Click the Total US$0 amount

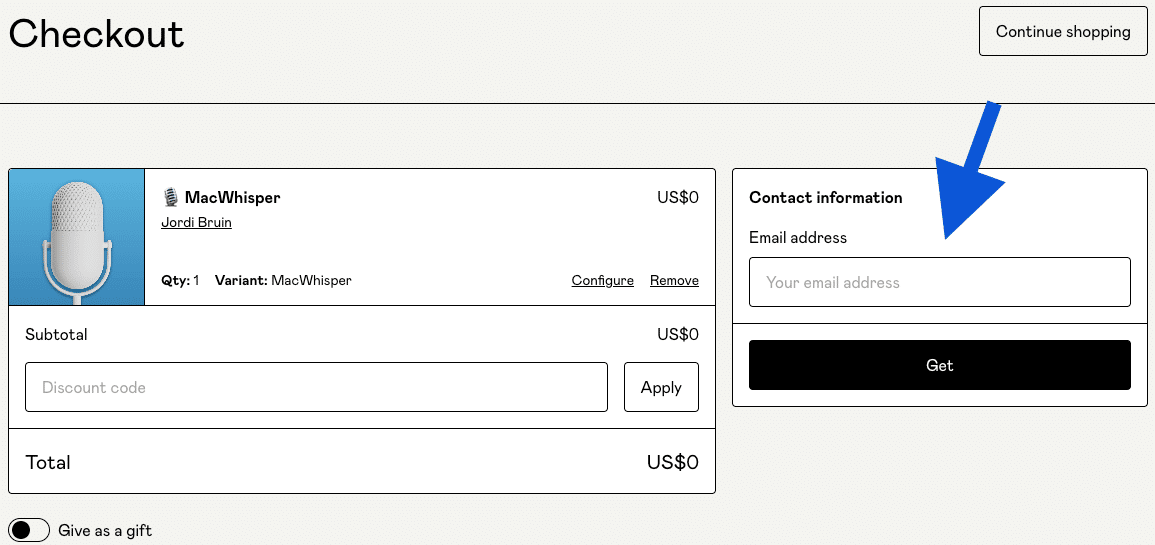click(672, 462)
